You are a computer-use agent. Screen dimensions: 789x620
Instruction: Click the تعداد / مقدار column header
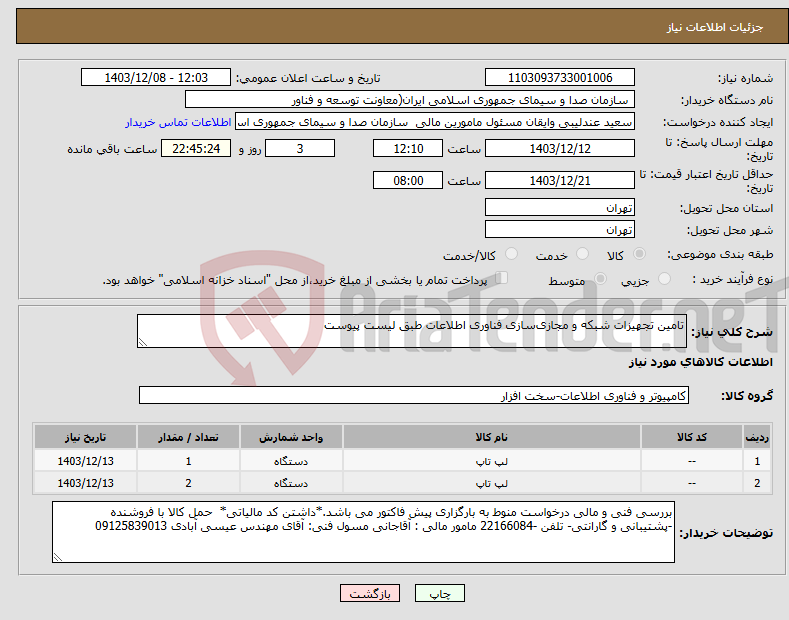(x=188, y=437)
